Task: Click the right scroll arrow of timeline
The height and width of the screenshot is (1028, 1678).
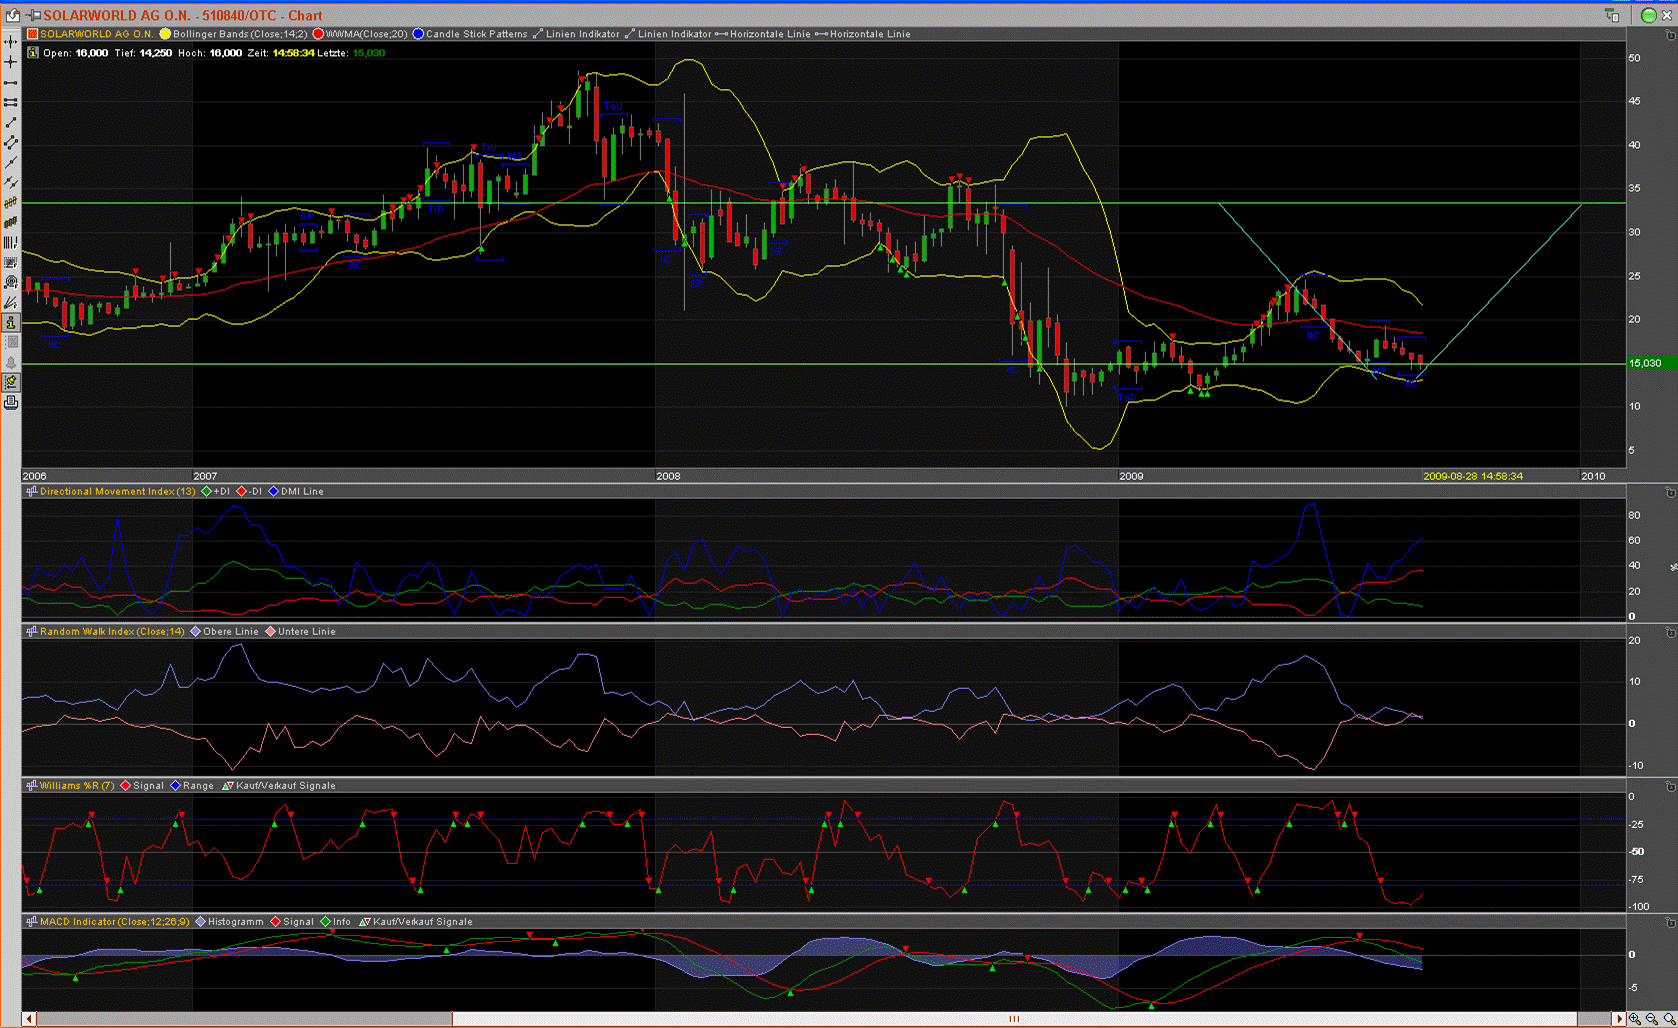Action: (x=1619, y=1019)
